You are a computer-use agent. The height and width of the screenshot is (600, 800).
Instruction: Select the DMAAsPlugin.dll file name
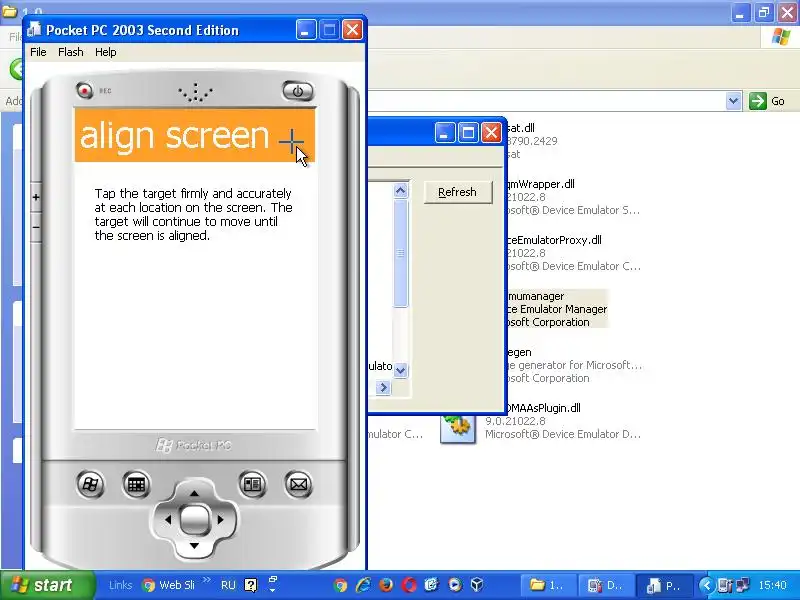(x=542, y=408)
